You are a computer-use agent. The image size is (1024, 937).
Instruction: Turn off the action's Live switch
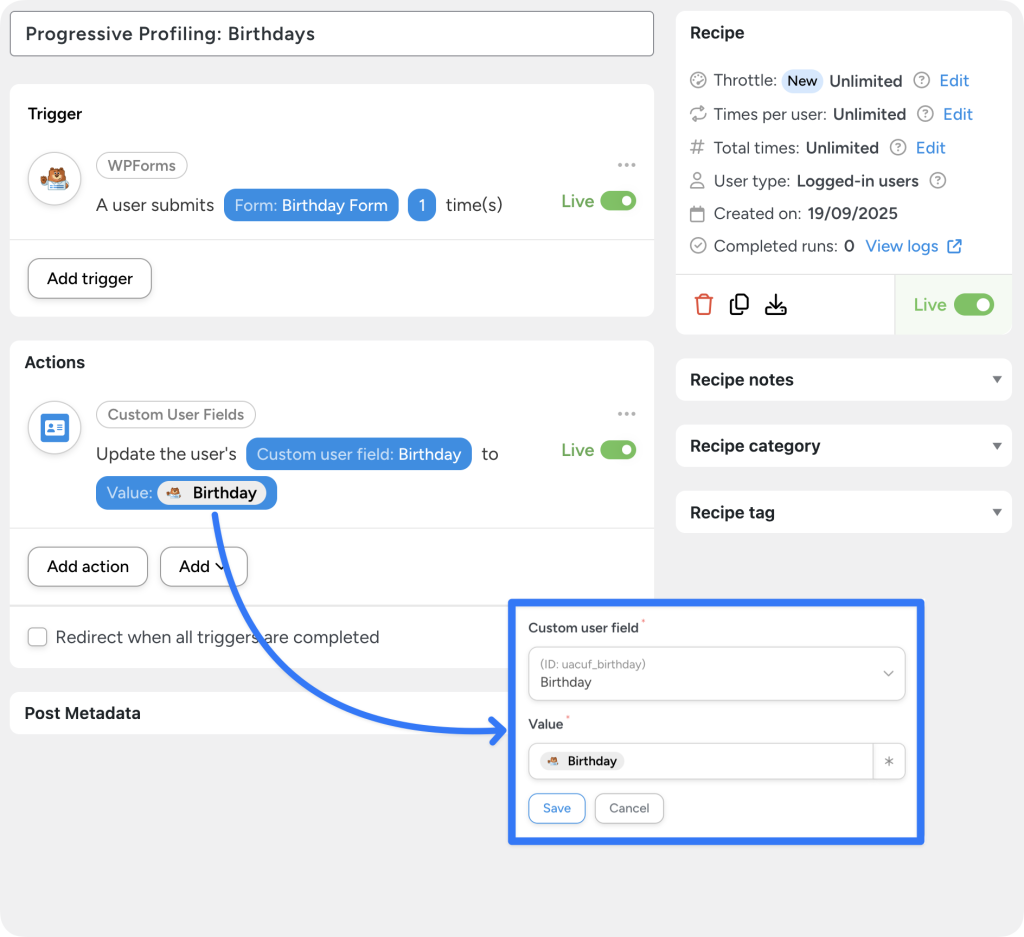tap(620, 449)
